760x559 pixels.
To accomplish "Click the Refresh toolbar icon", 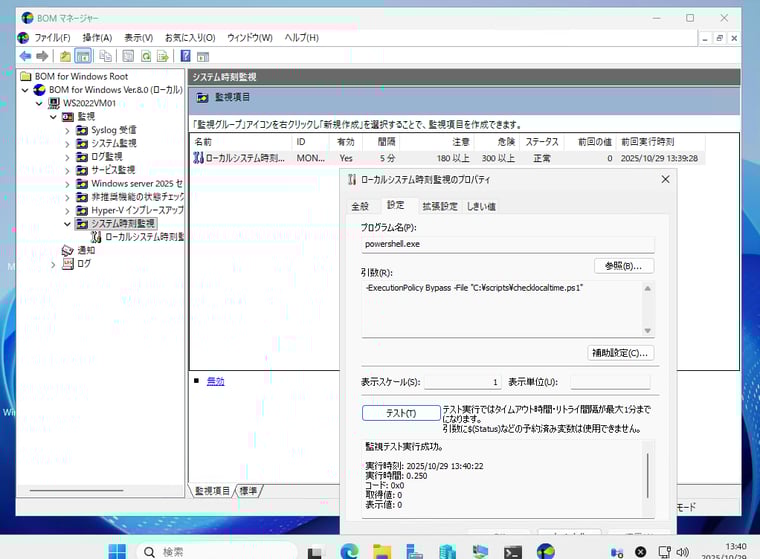I will click(145, 56).
